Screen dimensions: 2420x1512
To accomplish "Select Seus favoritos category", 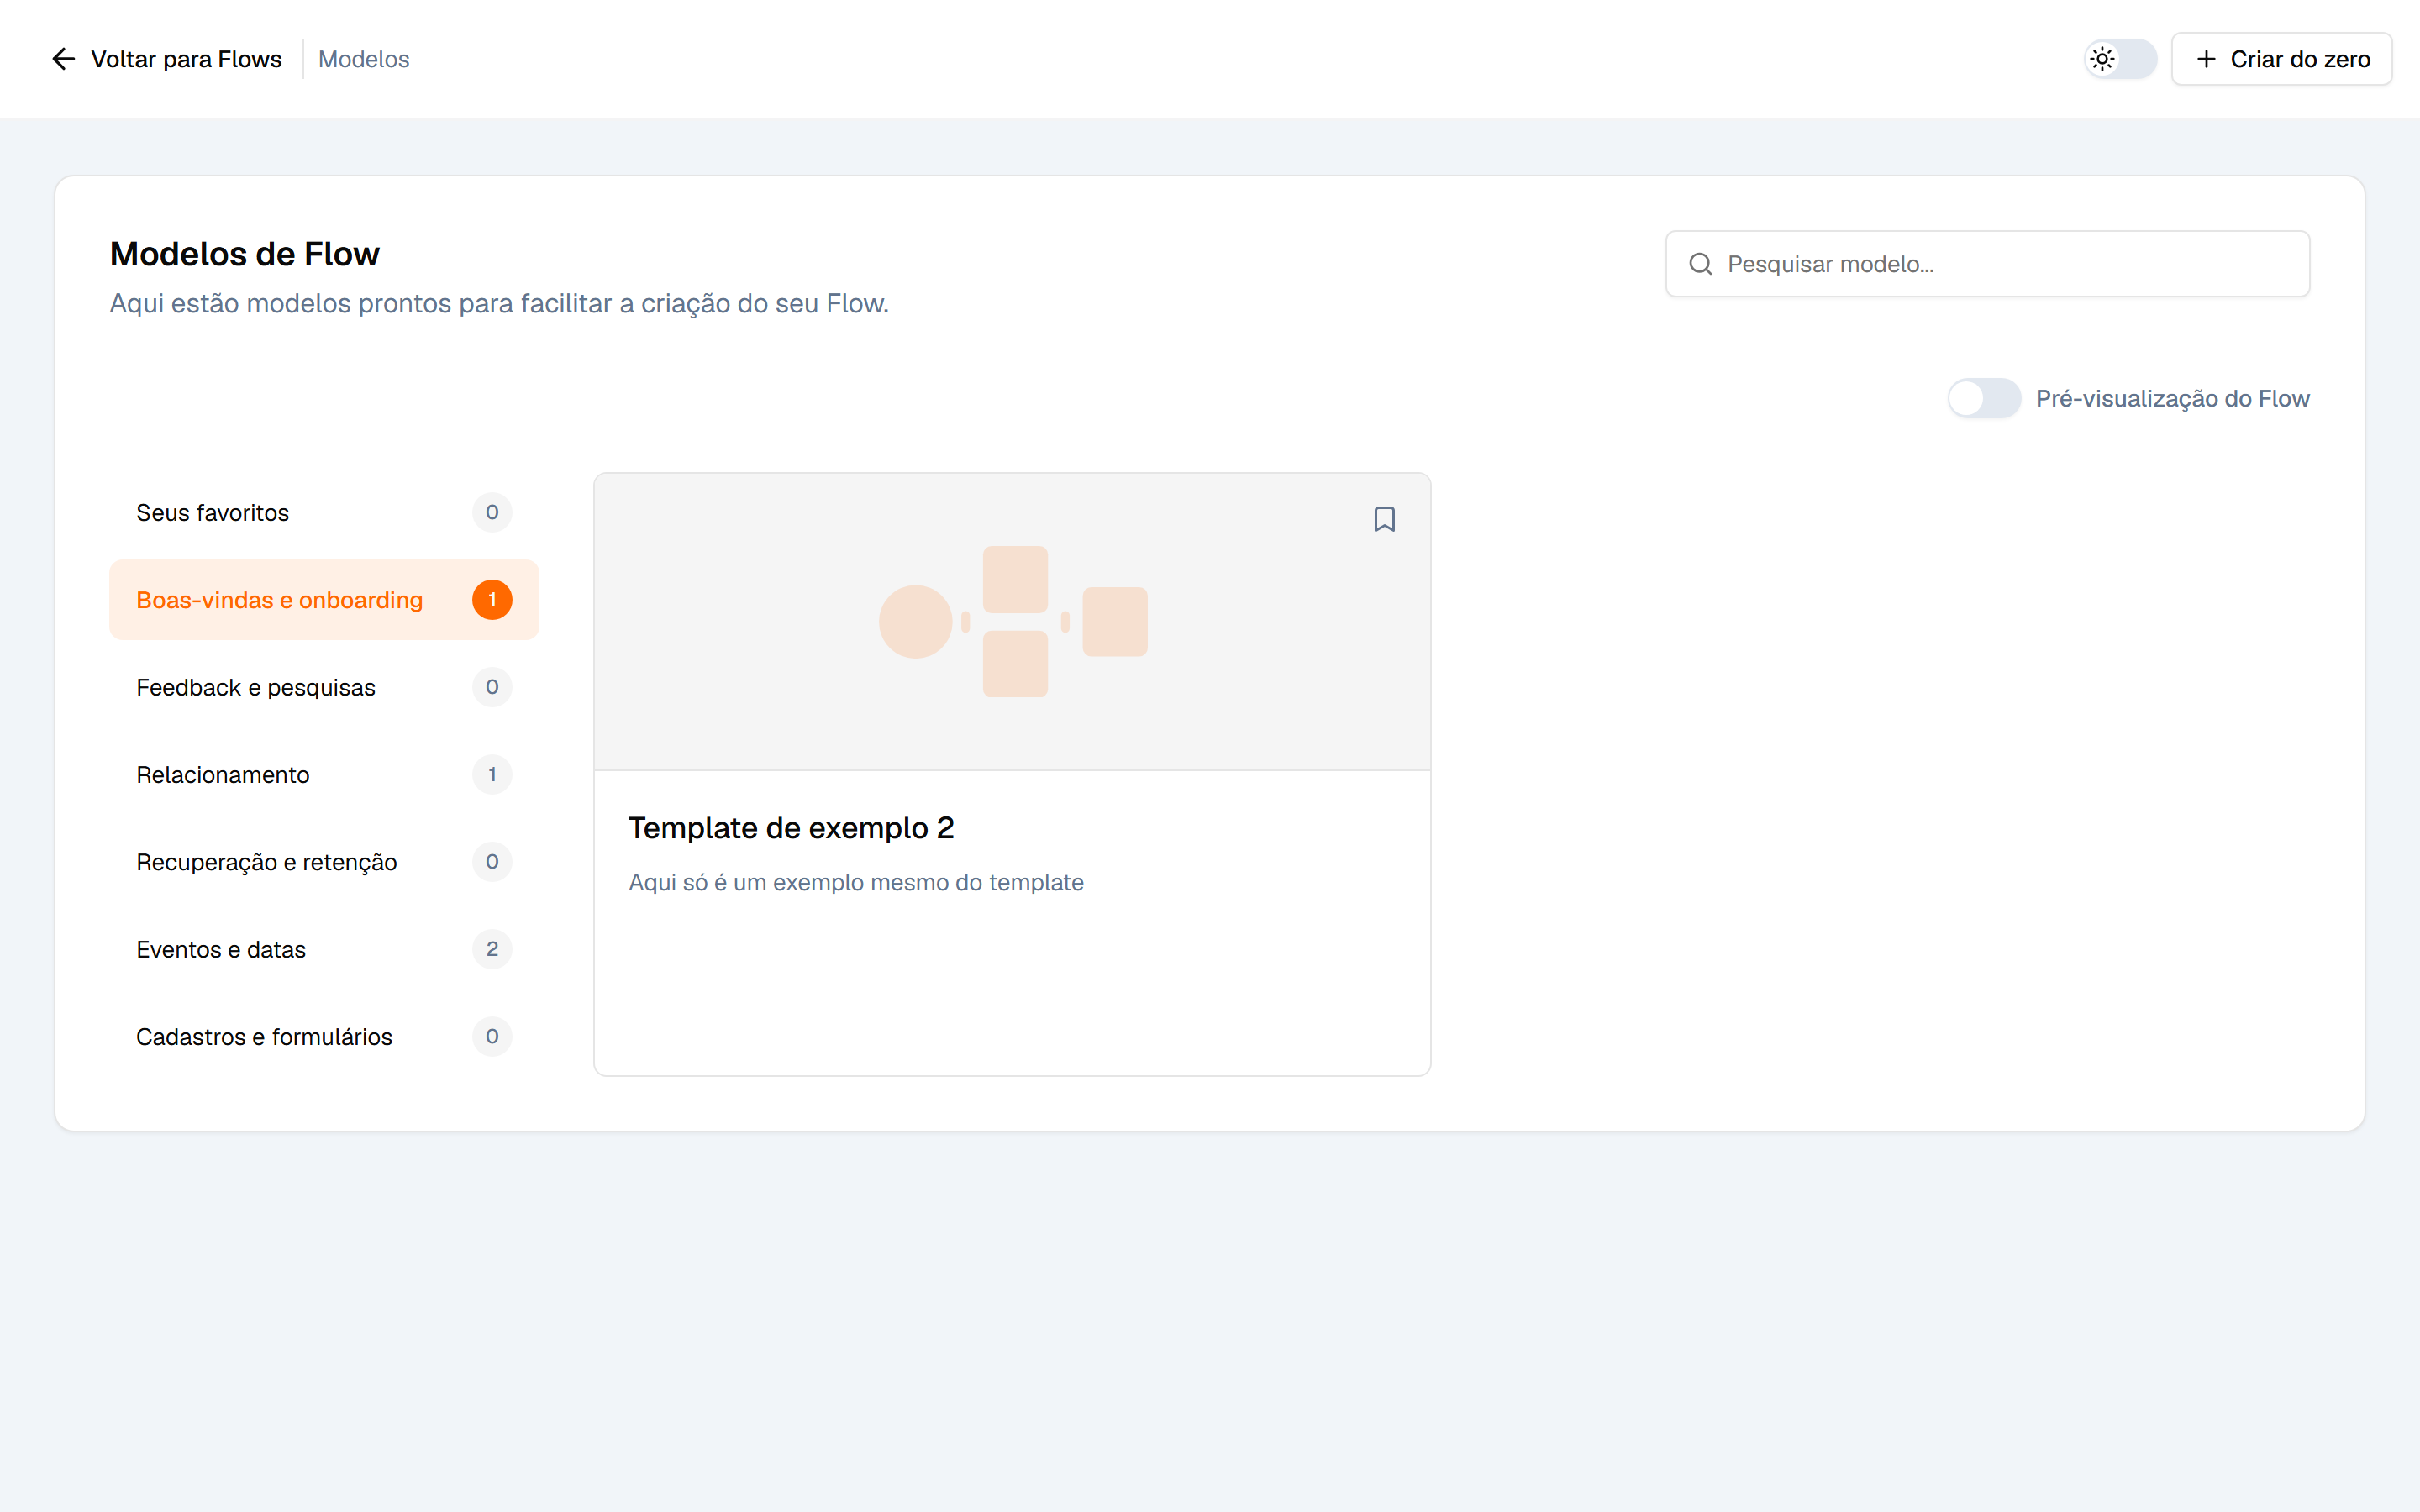I will pyautogui.click(x=324, y=513).
